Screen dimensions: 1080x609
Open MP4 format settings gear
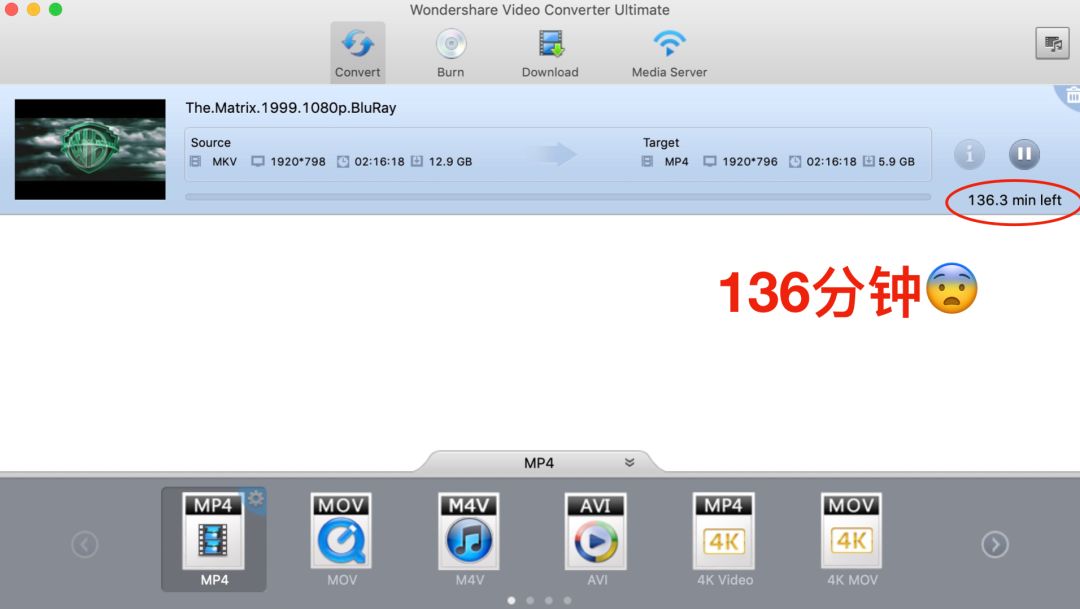click(x=256, y=498)
